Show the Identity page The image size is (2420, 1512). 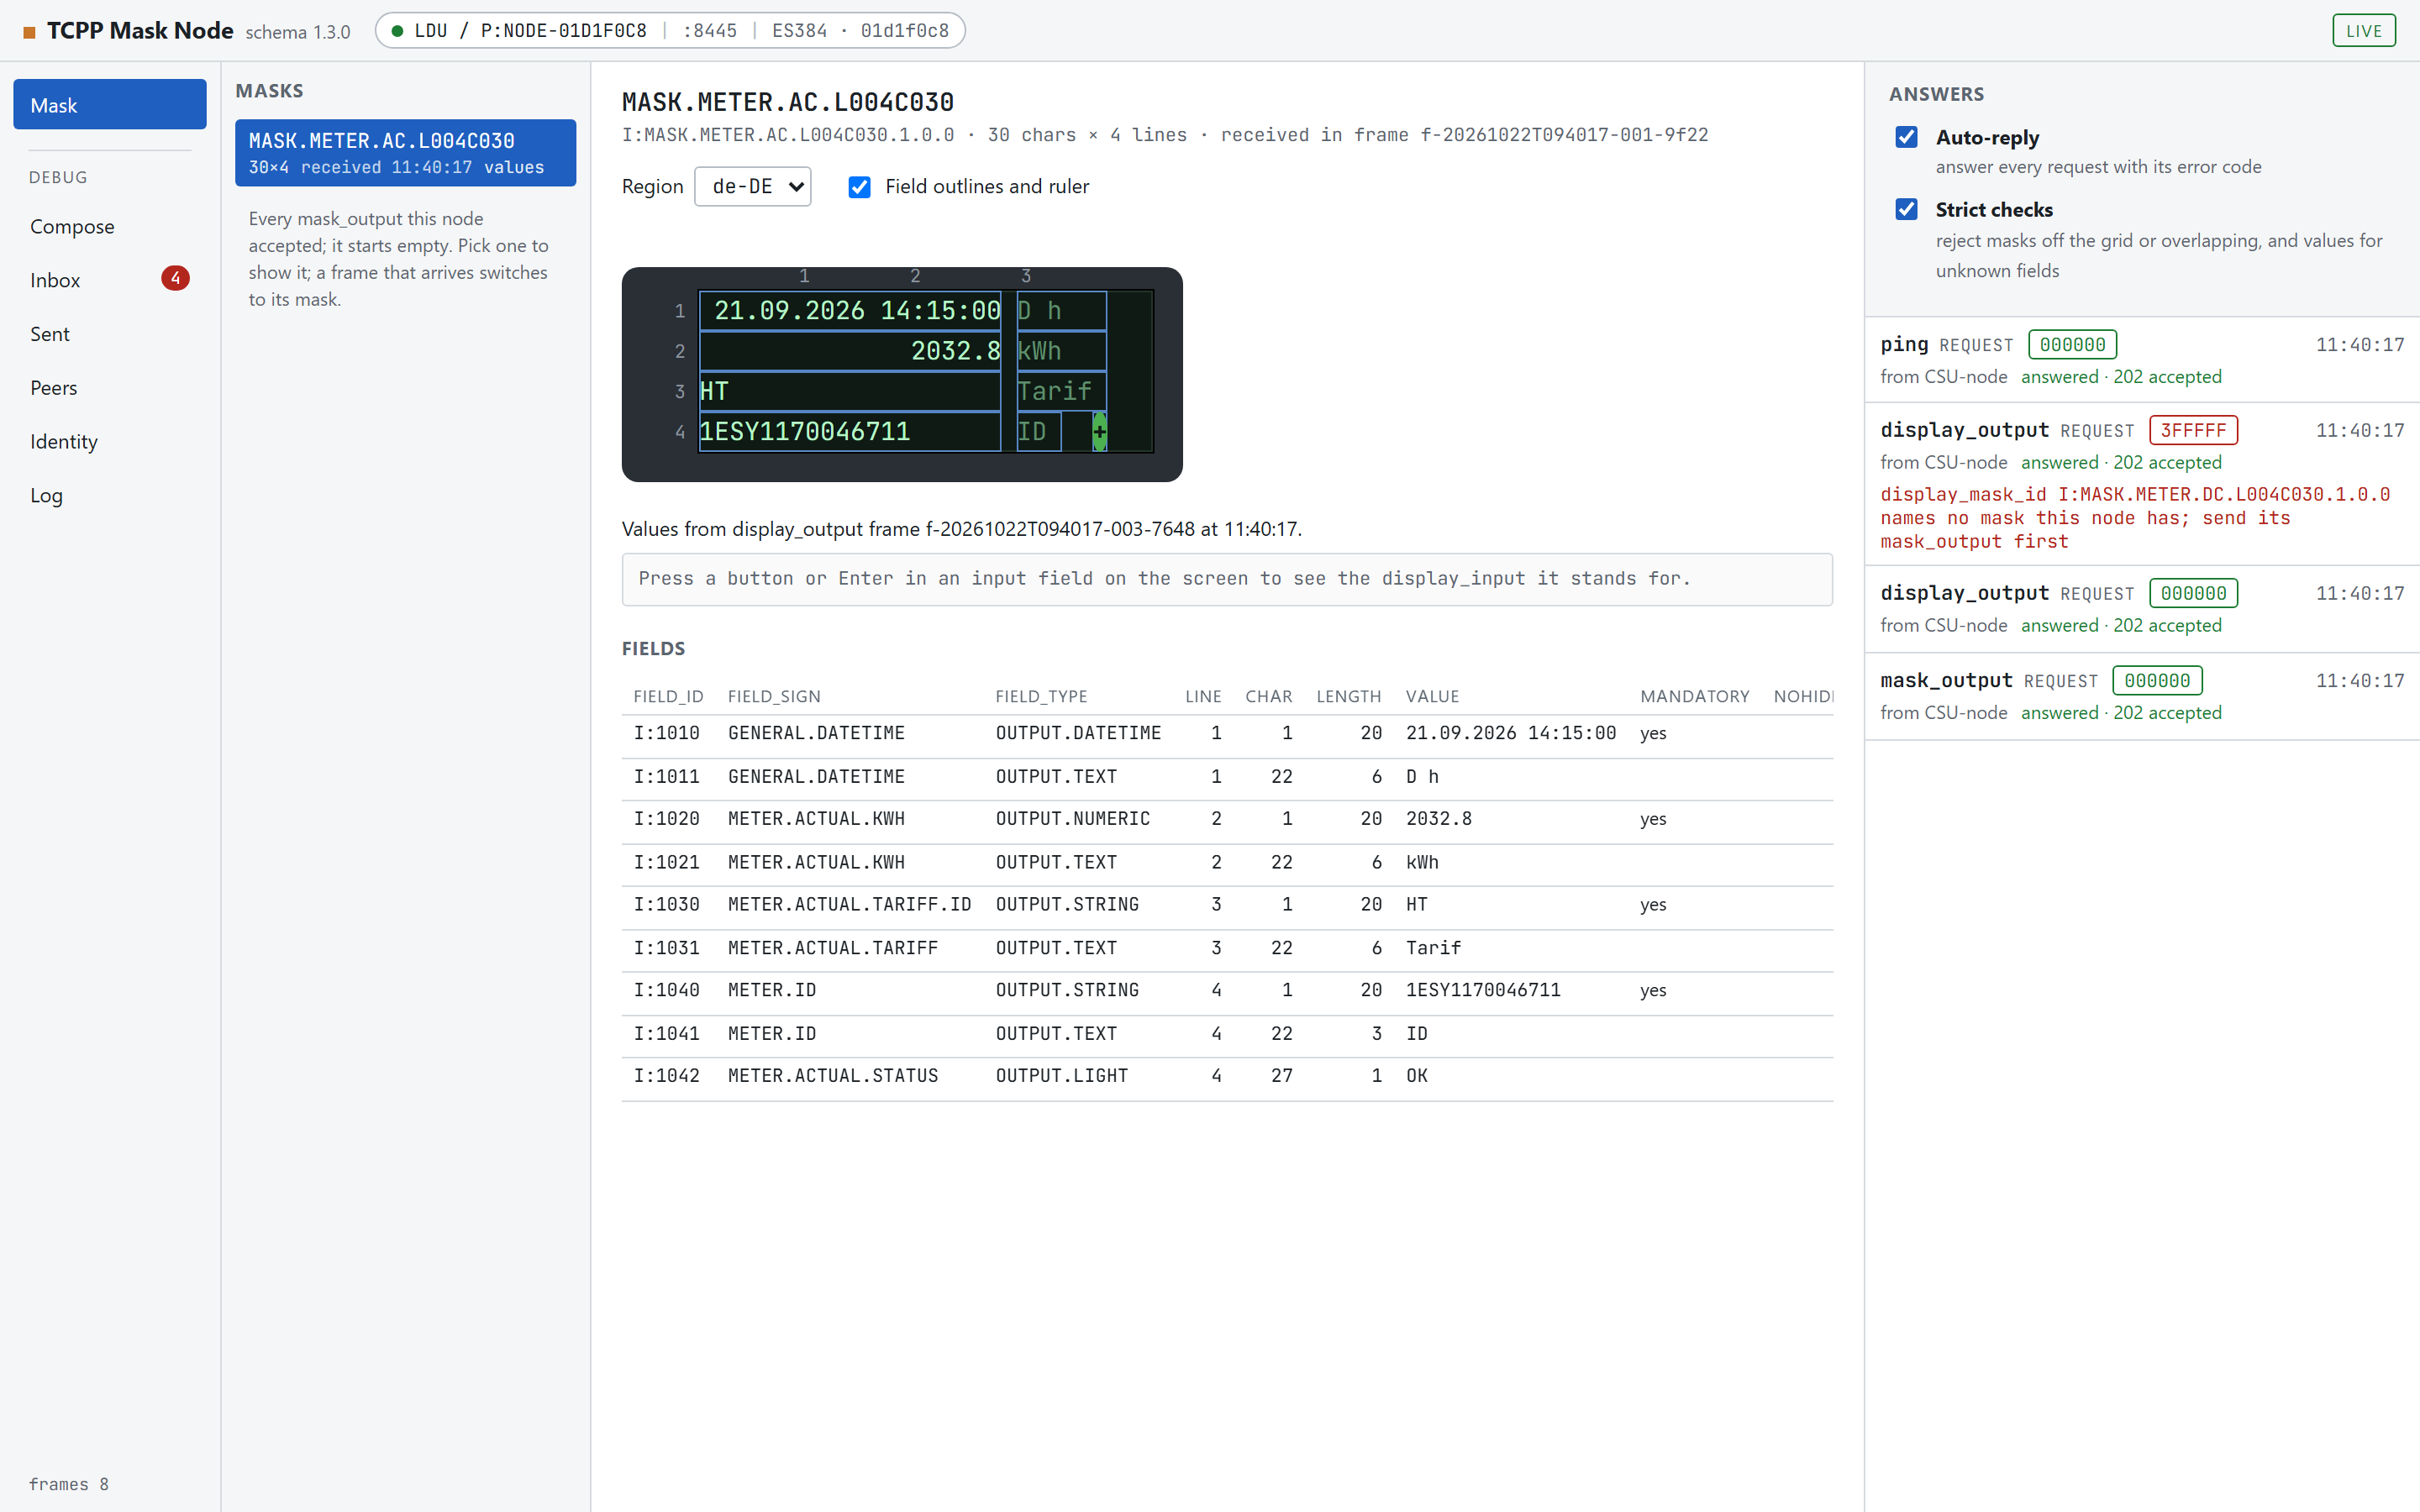110,442
